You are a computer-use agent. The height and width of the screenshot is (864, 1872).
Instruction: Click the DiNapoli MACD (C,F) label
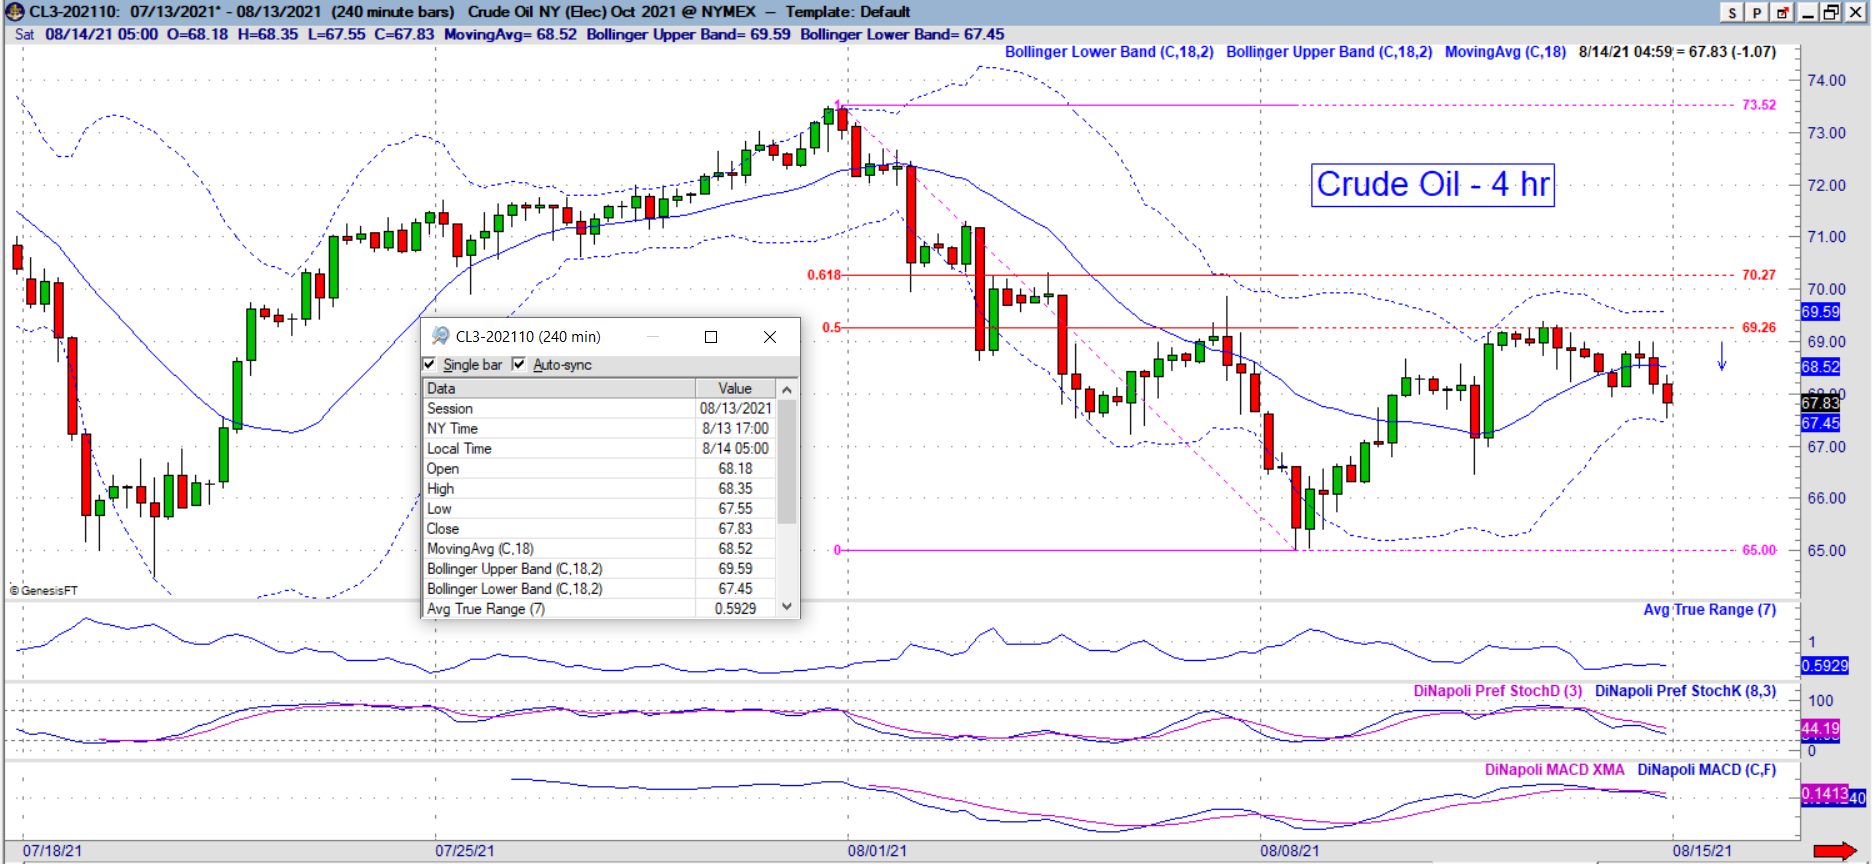(x=1706, y=770)
